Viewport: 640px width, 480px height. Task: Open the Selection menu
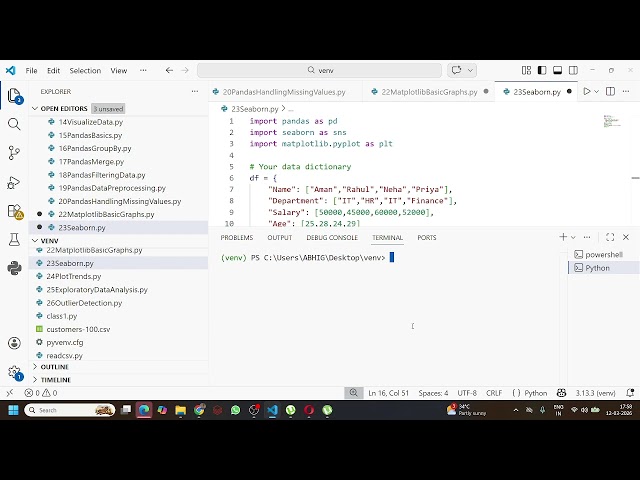tap(85, 70)
